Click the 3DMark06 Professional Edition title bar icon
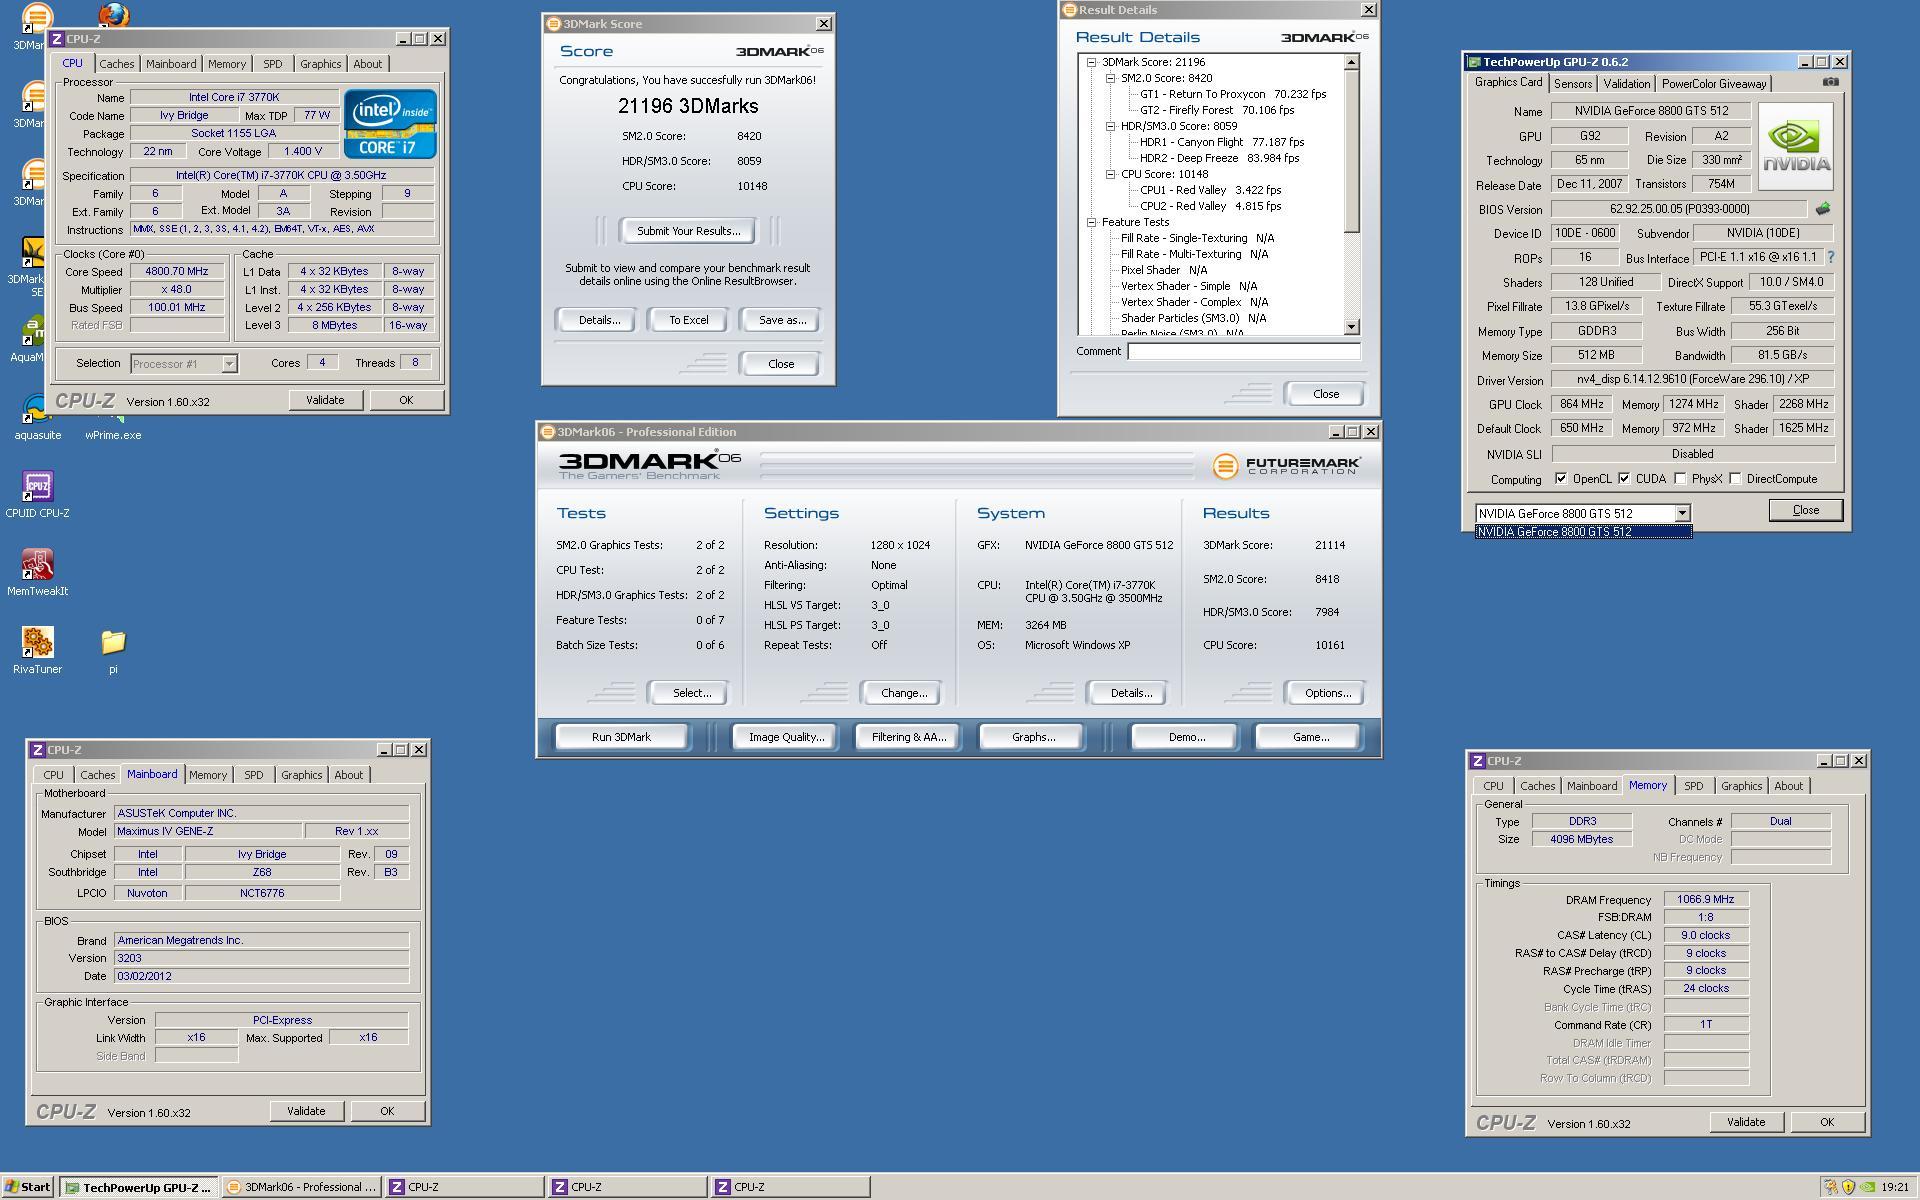The image size is (1920, 1200). [x=547, y=432]
